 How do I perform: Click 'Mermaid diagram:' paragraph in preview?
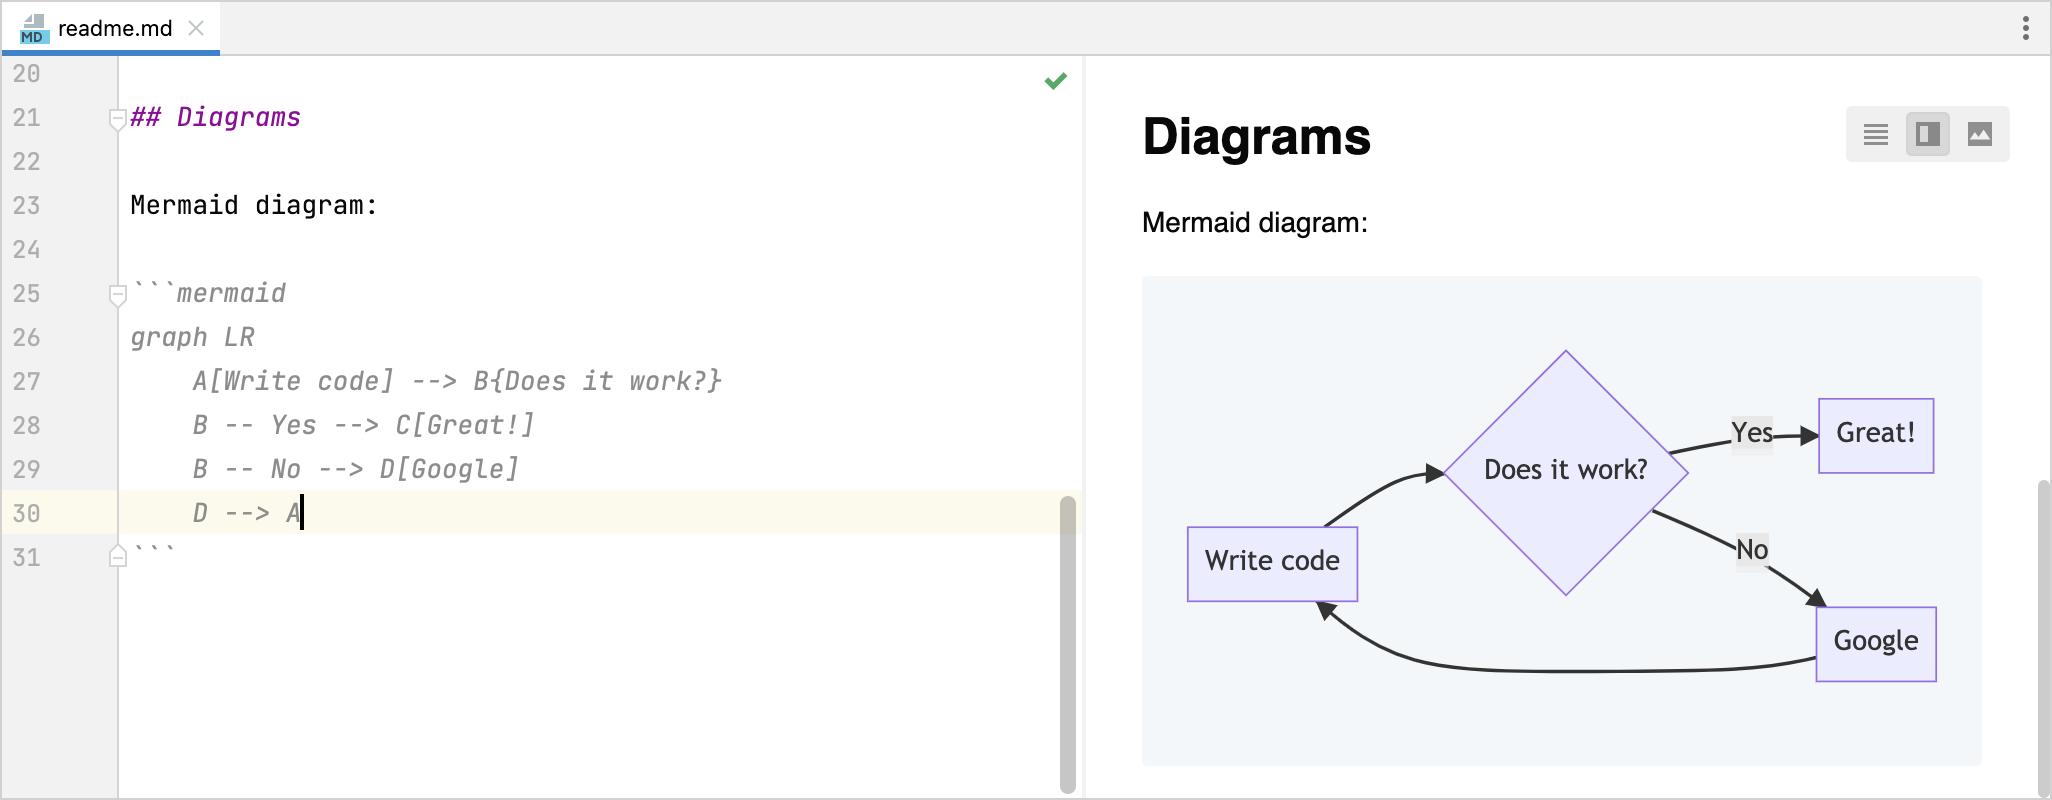1254,222
